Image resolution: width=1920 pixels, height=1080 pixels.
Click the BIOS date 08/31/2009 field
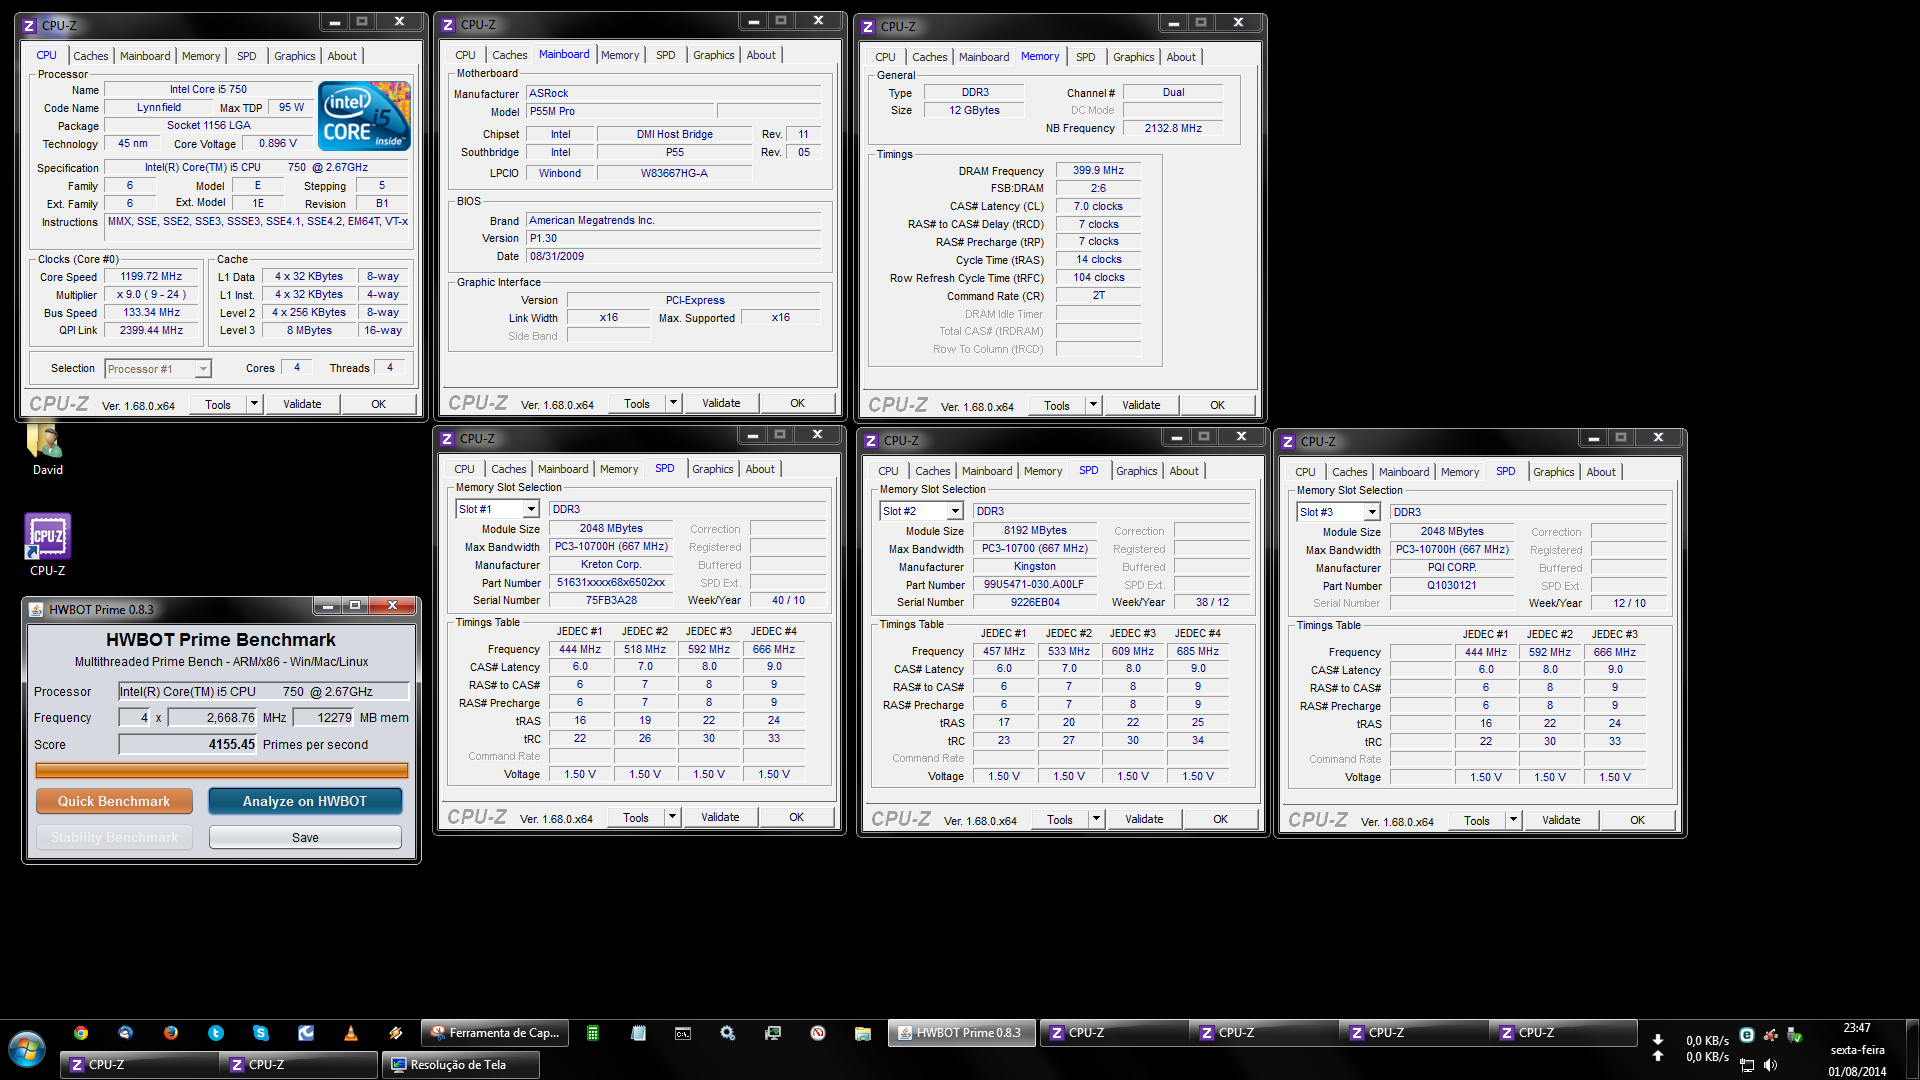click(674, 256)
